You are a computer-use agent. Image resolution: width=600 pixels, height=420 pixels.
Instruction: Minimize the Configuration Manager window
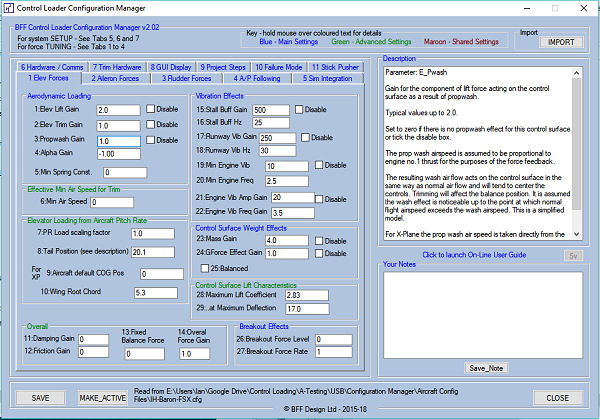pos(514,9)
